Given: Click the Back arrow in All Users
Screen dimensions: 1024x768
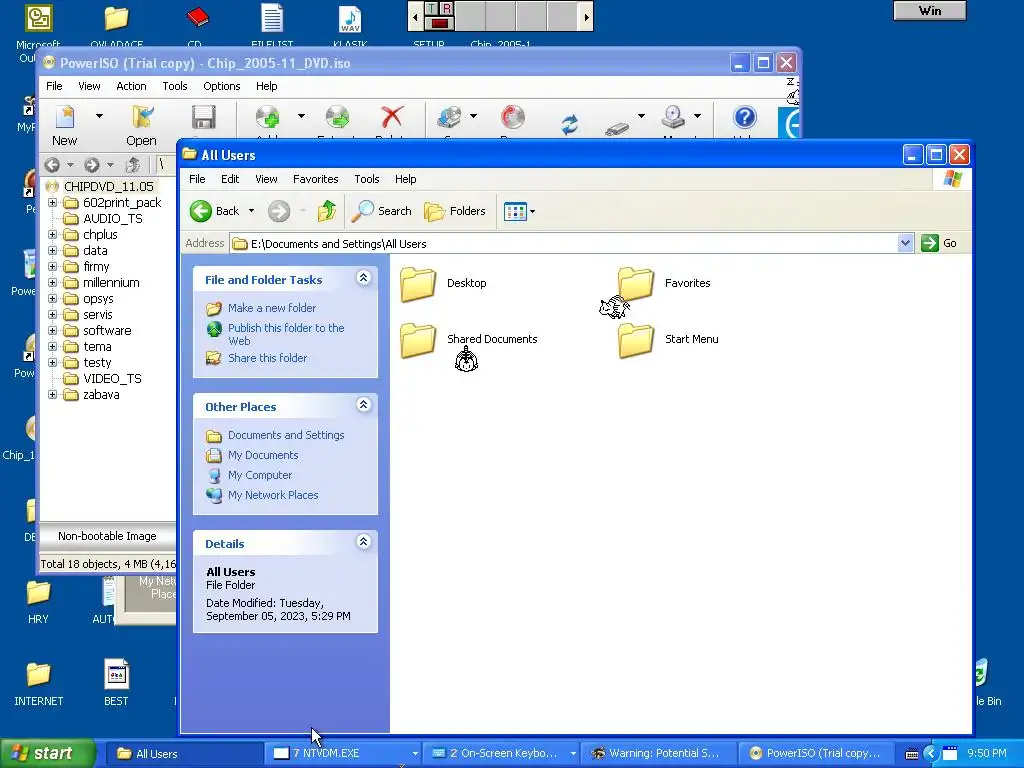Looking at the screenshot, I should pyautogui.click(x=201, y=211).
